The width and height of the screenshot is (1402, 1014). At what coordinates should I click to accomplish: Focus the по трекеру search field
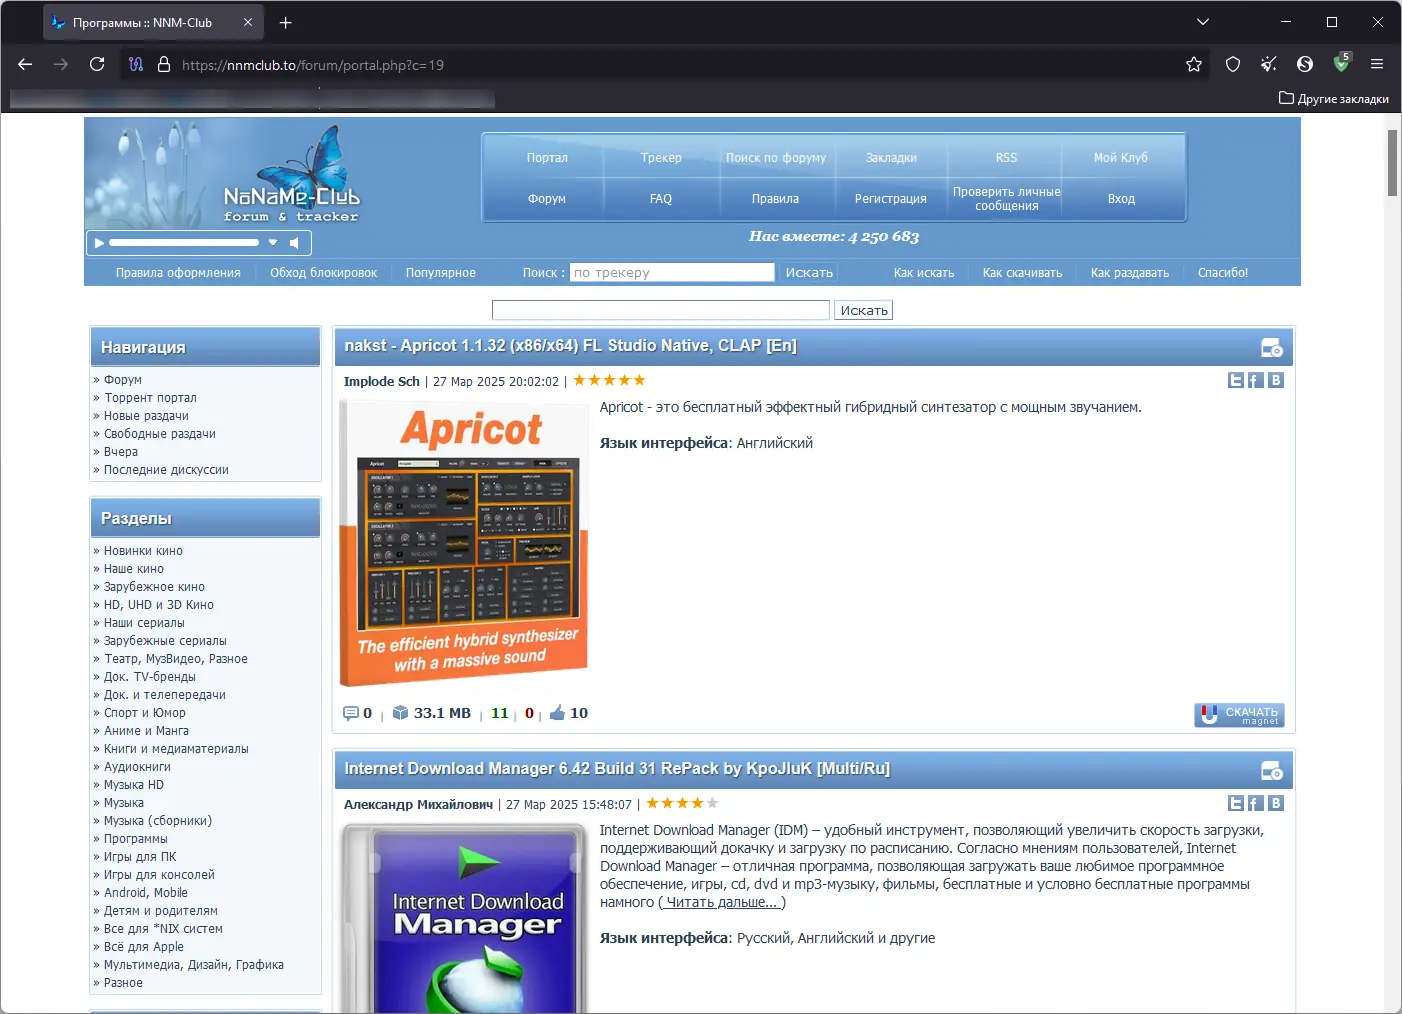(672, 272)
